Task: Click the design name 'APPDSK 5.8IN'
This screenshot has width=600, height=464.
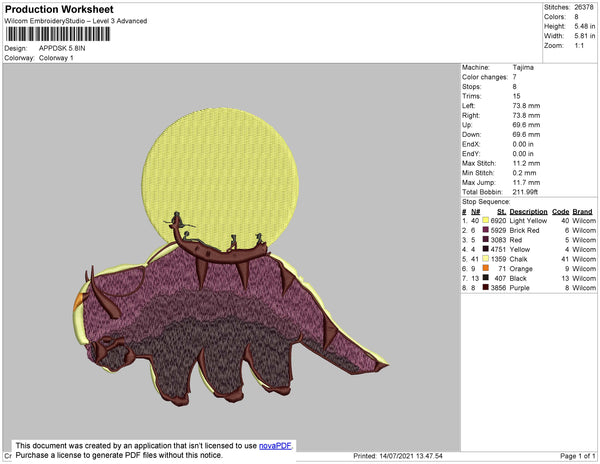Action: pos(62,48)
